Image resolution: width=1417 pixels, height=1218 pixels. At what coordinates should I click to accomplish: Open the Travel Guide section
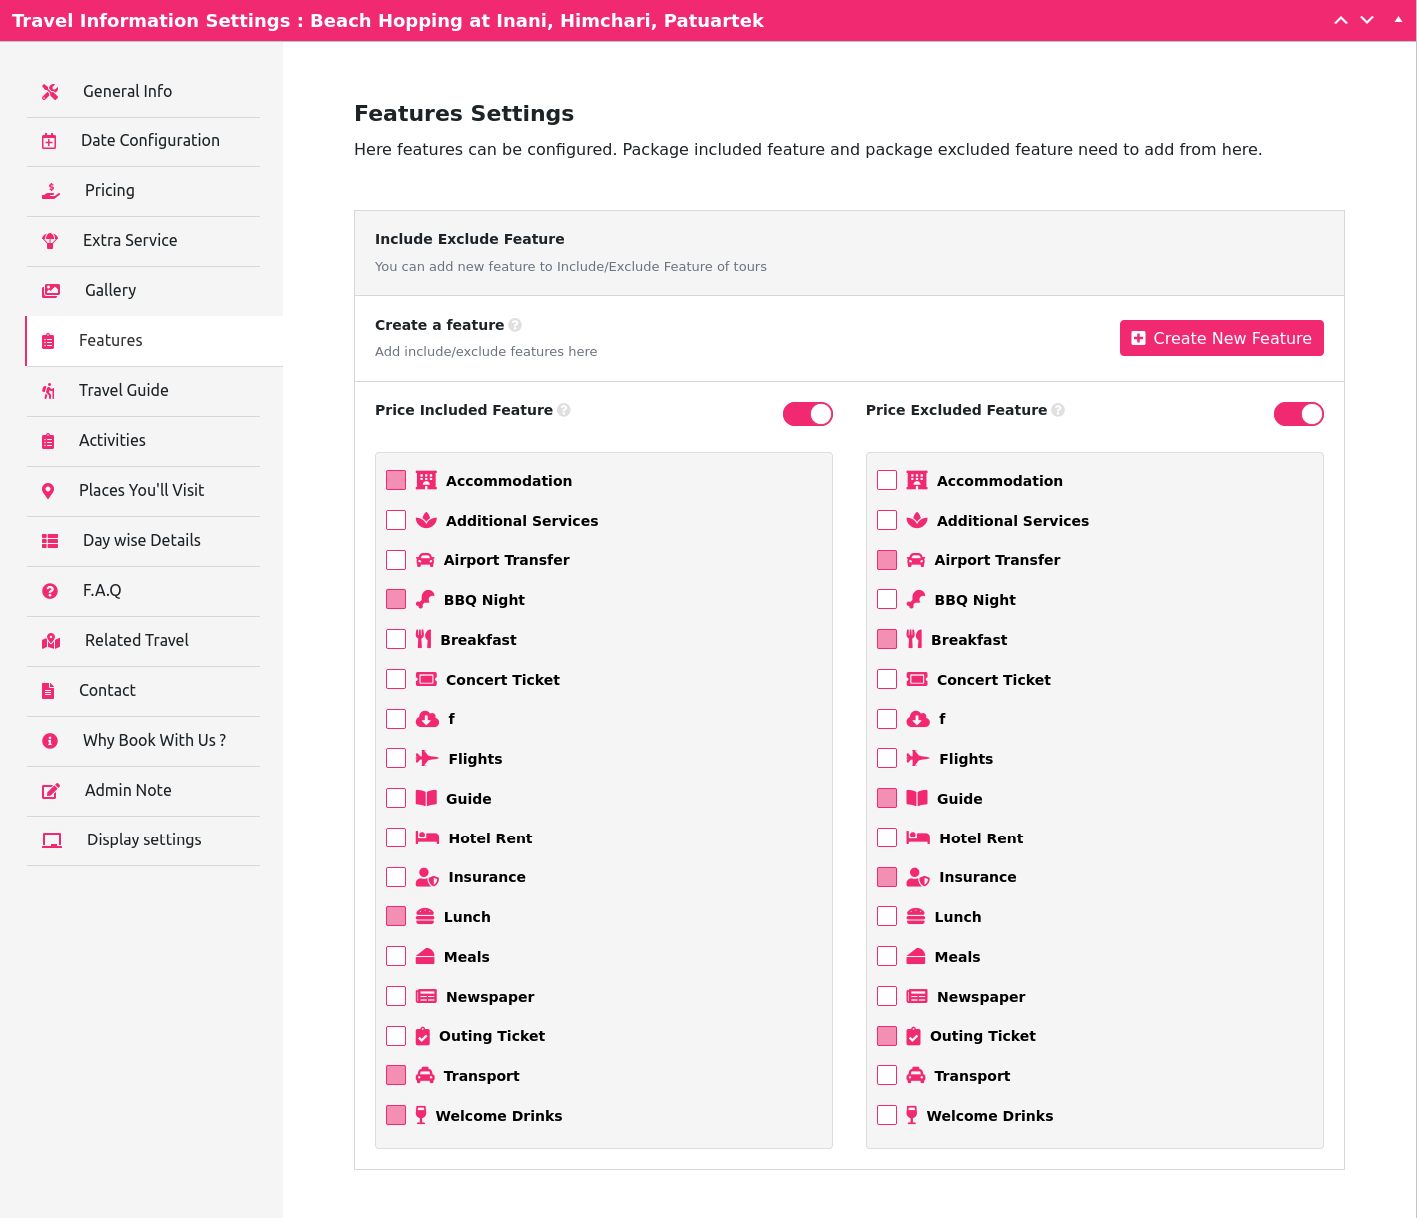pos(143,391)
